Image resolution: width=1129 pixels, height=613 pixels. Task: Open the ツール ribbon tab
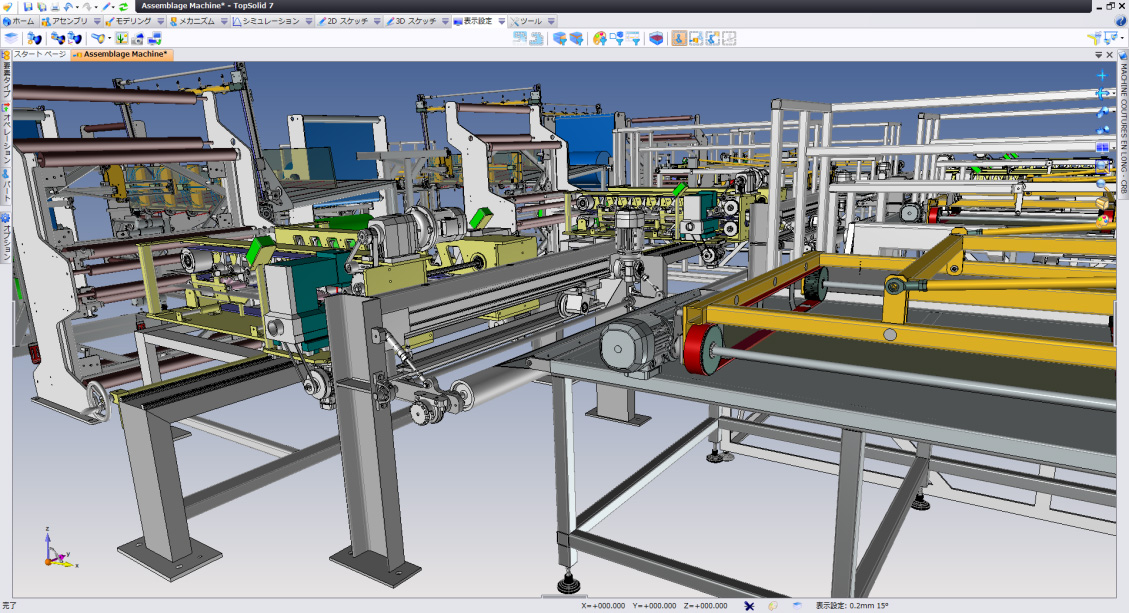pyautogui.click(x=530, y=21)
